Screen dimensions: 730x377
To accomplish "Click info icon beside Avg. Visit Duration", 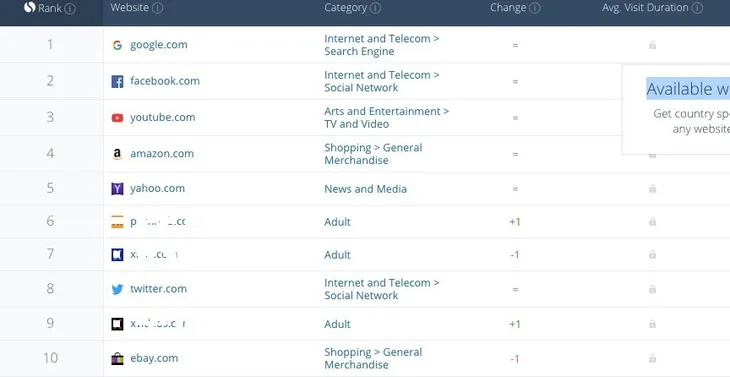I will [697, 8].
